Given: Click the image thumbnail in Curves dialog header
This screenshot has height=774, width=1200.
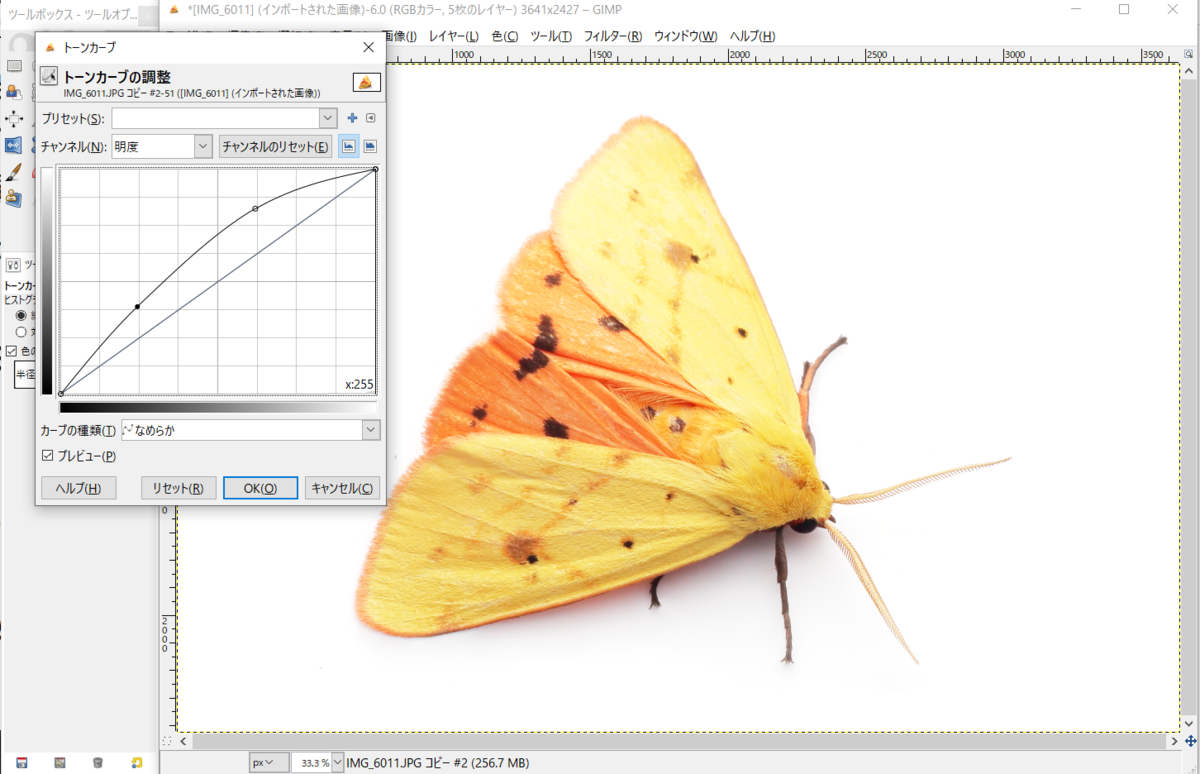Looking at the screenshot, I should pos(366,83).
